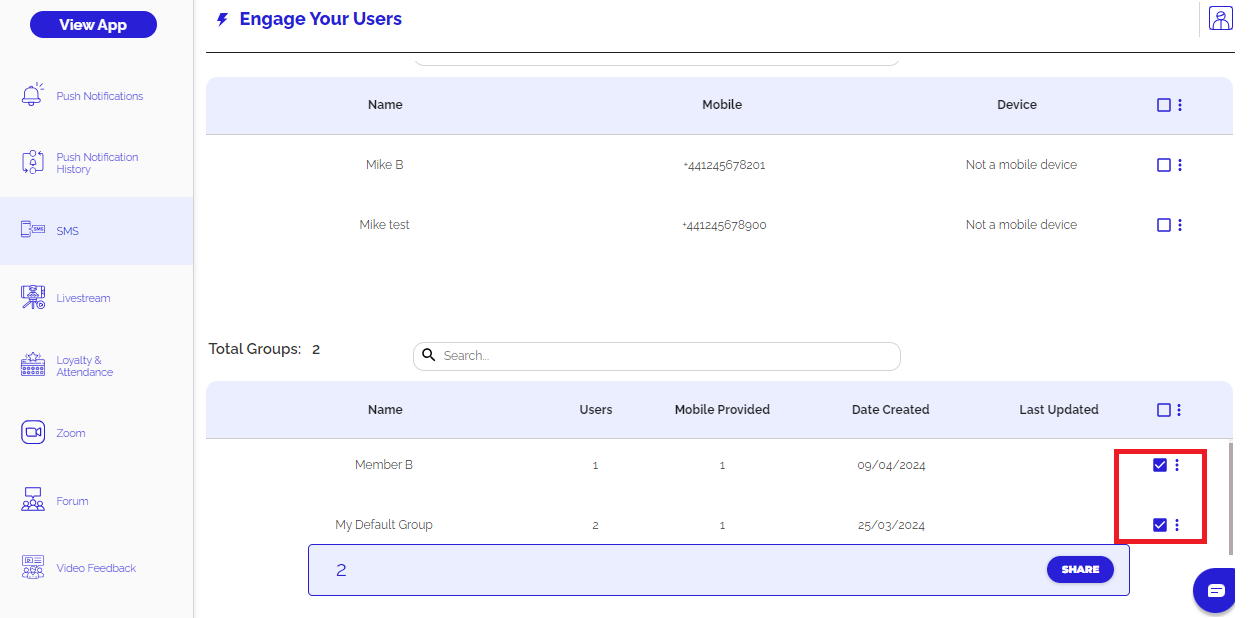Click the SHARE button
1251x618 pixels.
(1080, 569)
